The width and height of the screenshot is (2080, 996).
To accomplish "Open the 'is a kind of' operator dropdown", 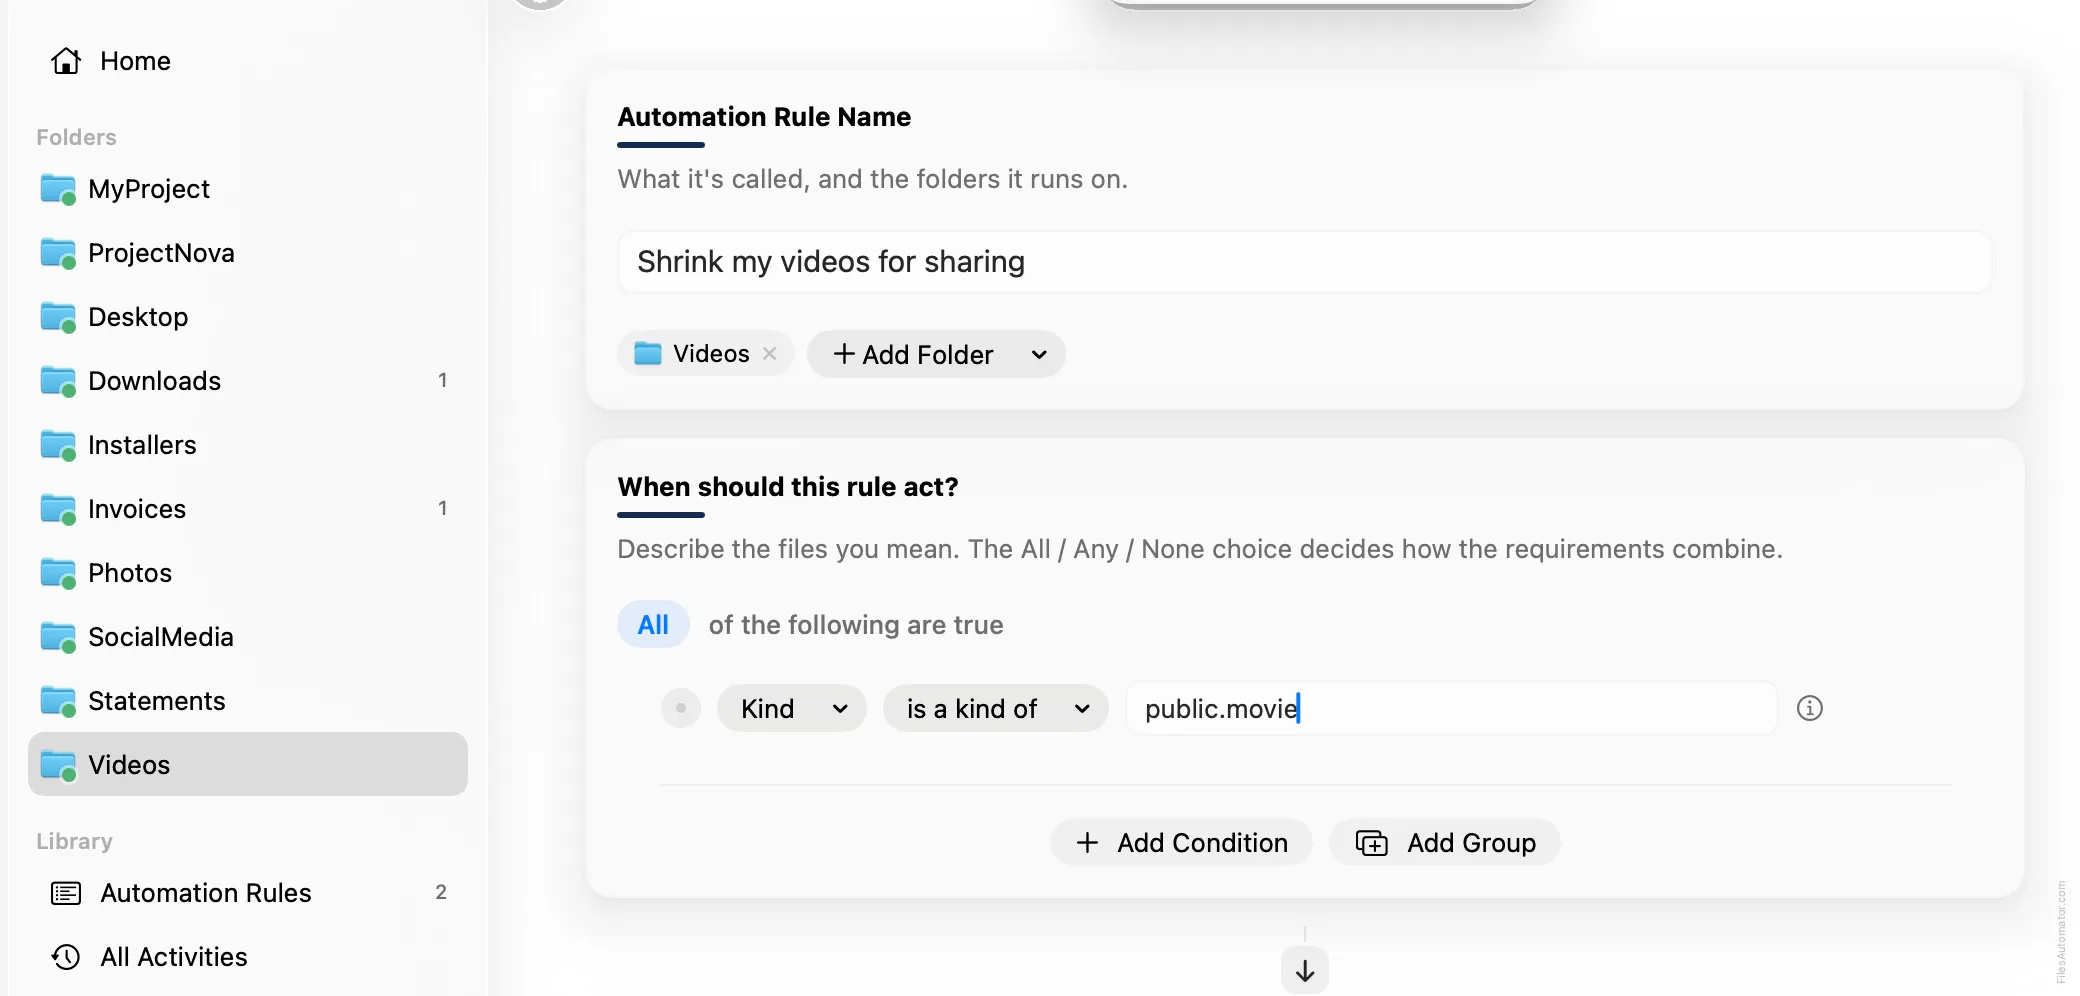I will [x=995, y=708].
